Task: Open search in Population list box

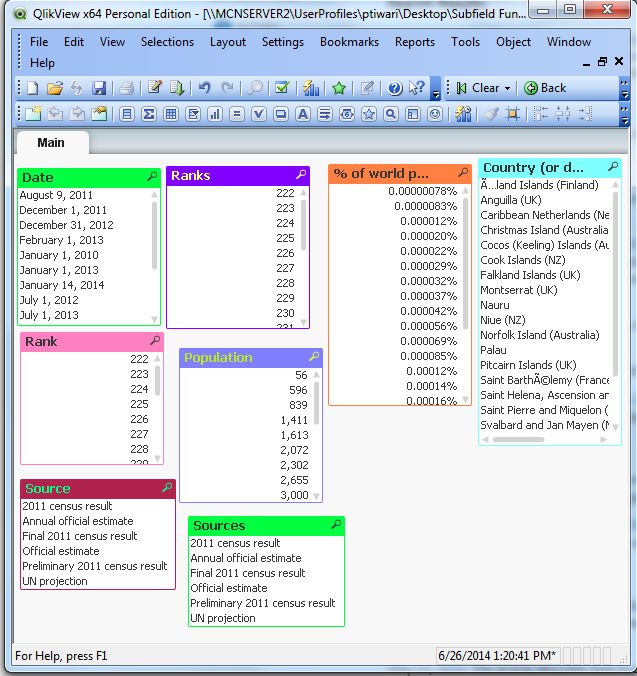Action: (x=314, y=356)
